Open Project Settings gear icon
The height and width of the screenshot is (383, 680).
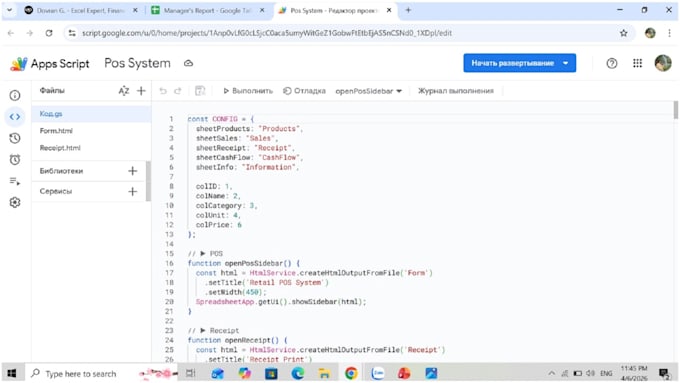pos(15,203)
